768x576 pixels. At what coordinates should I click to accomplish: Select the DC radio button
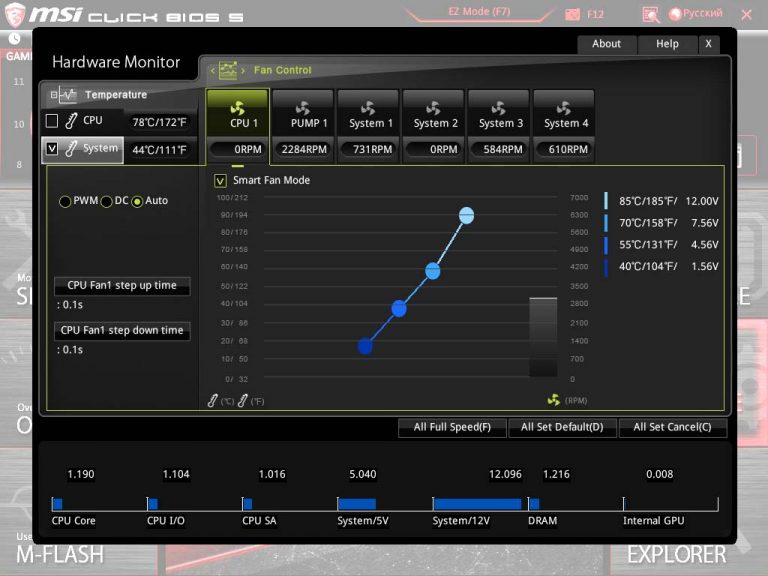(x=106, y=201)
